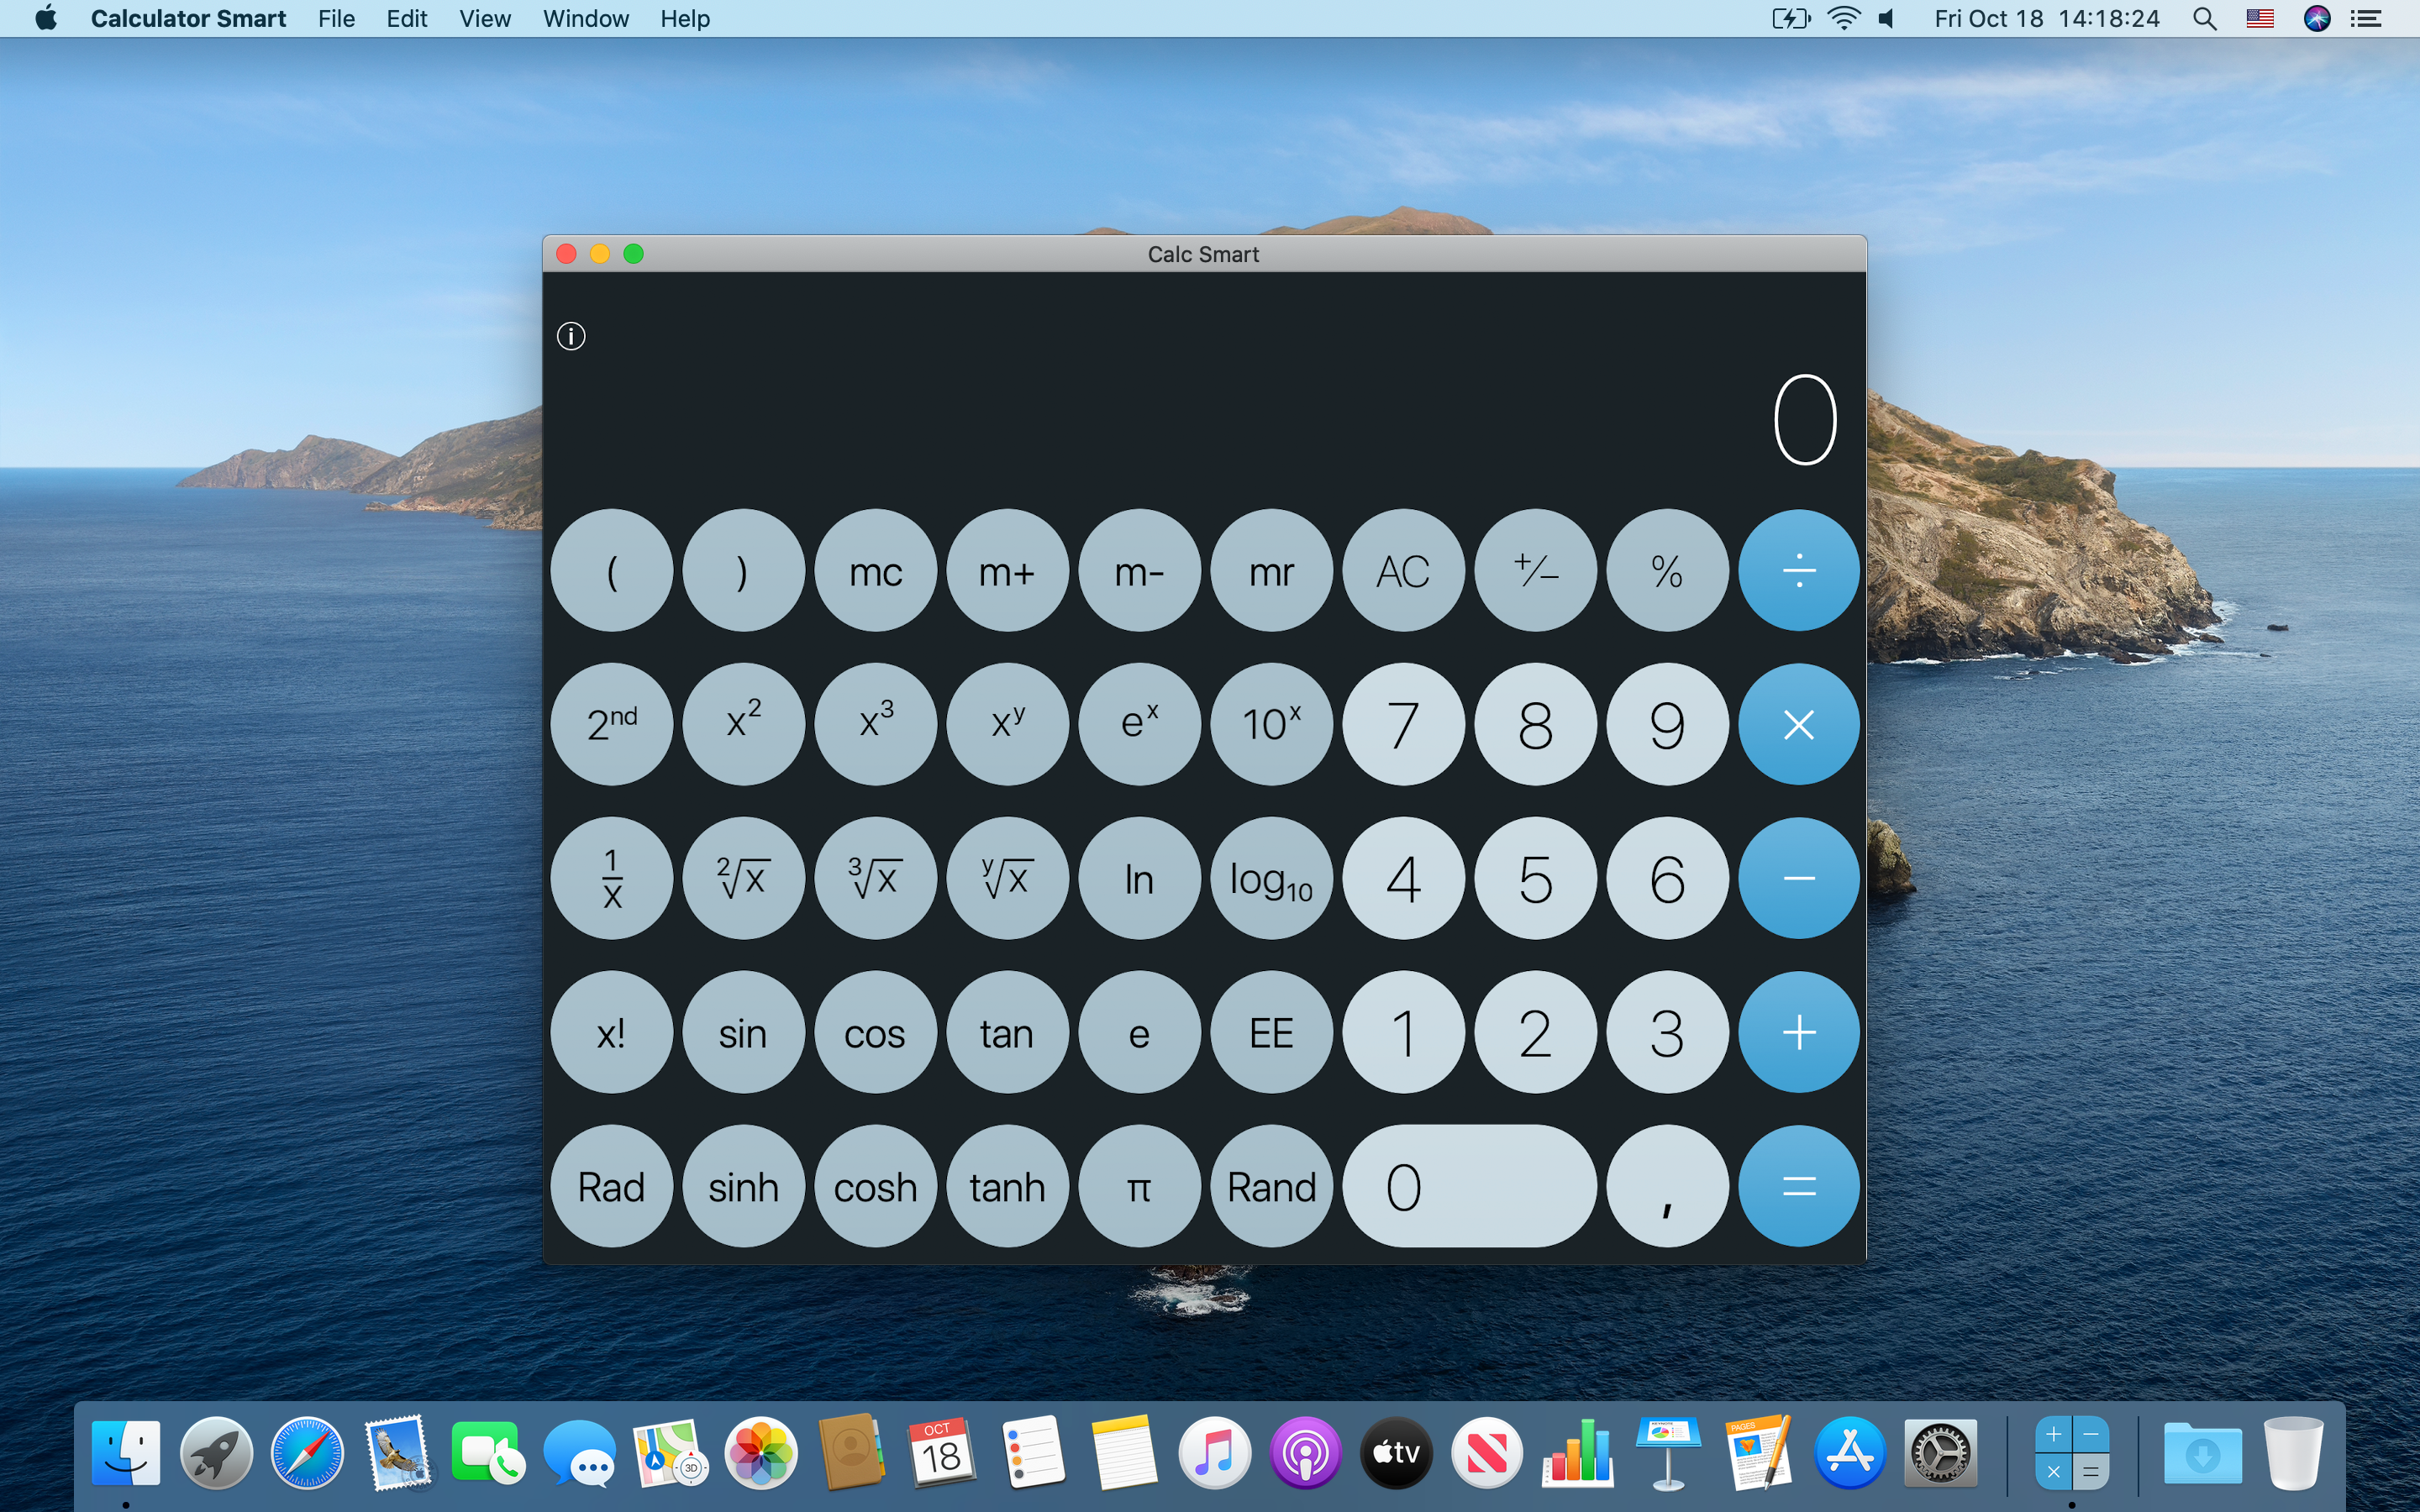Image resolution: width=2420 pixels, height=1512 pixels.
Task: Open the Window menu
Action: pyautogui.click(x=586, y=19)
